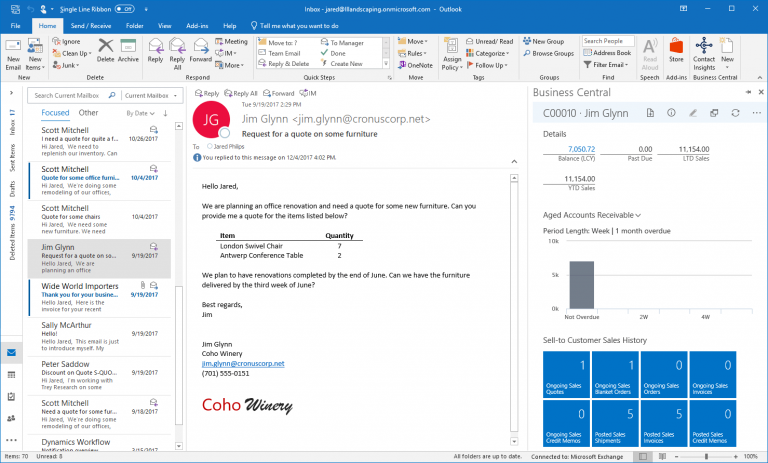
Task: Open the Posted Sales Invoices tile
Action: pos(663,423)
